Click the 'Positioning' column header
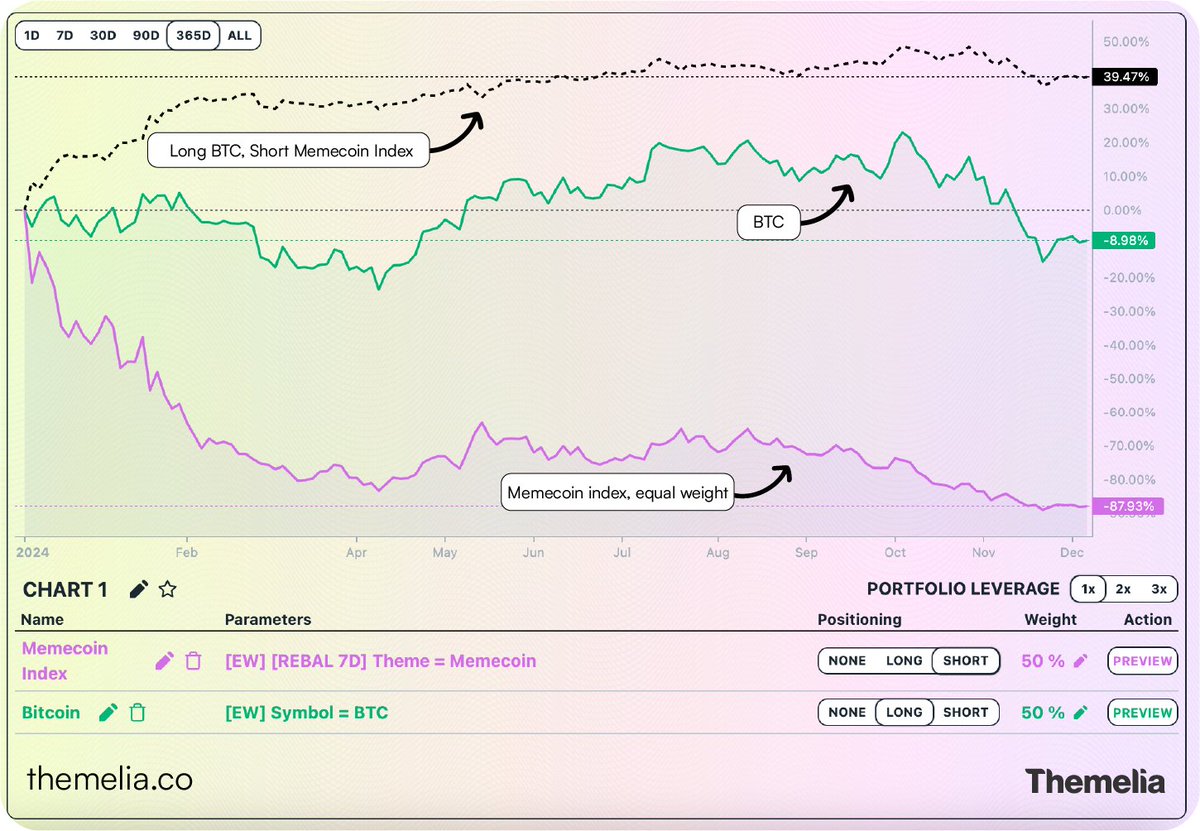 click(x=859, y=619)
